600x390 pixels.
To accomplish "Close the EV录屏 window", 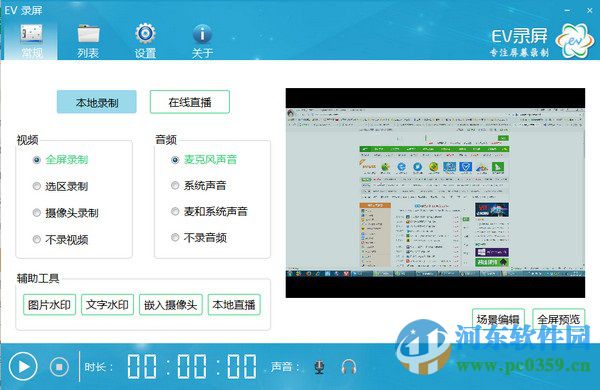I will tap(590, 11).
